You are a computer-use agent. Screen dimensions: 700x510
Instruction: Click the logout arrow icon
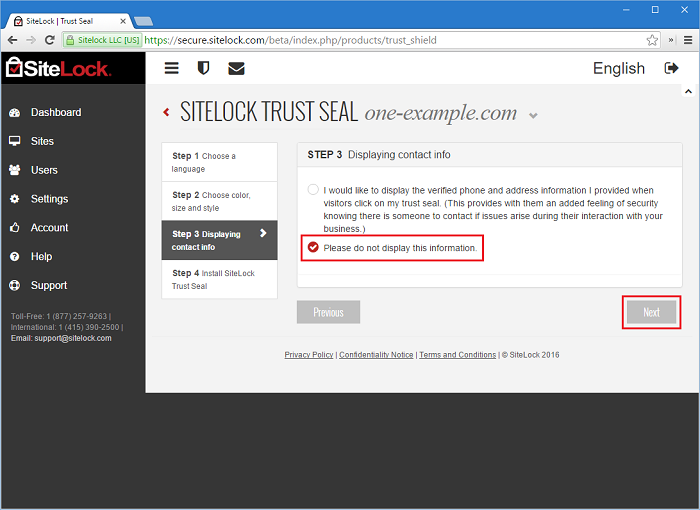click(671, 68)
